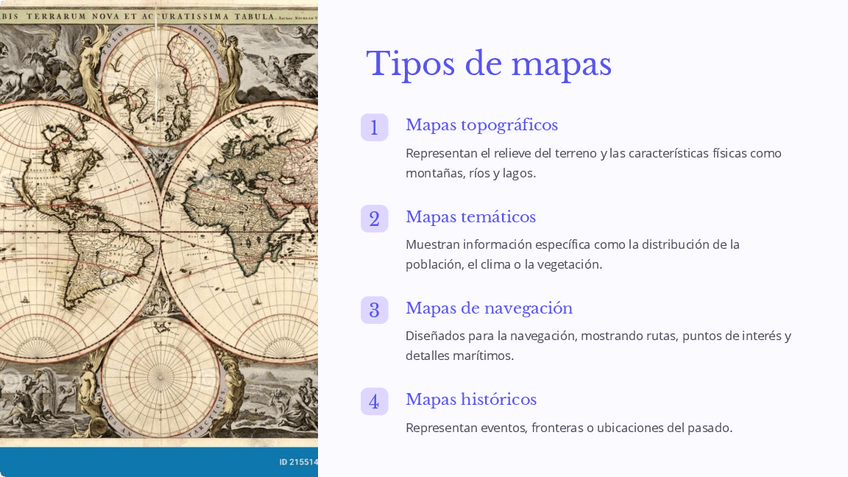Select the text about distribución de la población
The height and width of the screenshot is (477, 848).
[x=572, y=254]
